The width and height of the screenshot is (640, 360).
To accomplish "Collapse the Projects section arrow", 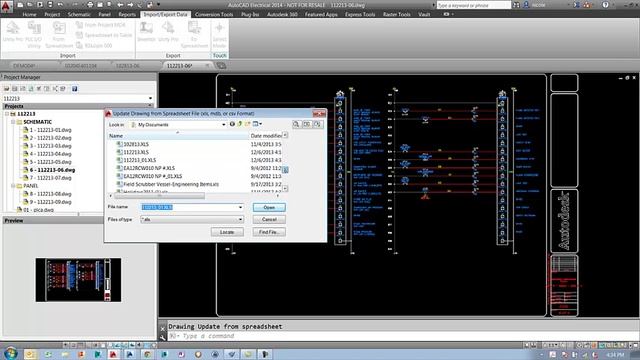I will pyautogui.click(x=151, y=106).
